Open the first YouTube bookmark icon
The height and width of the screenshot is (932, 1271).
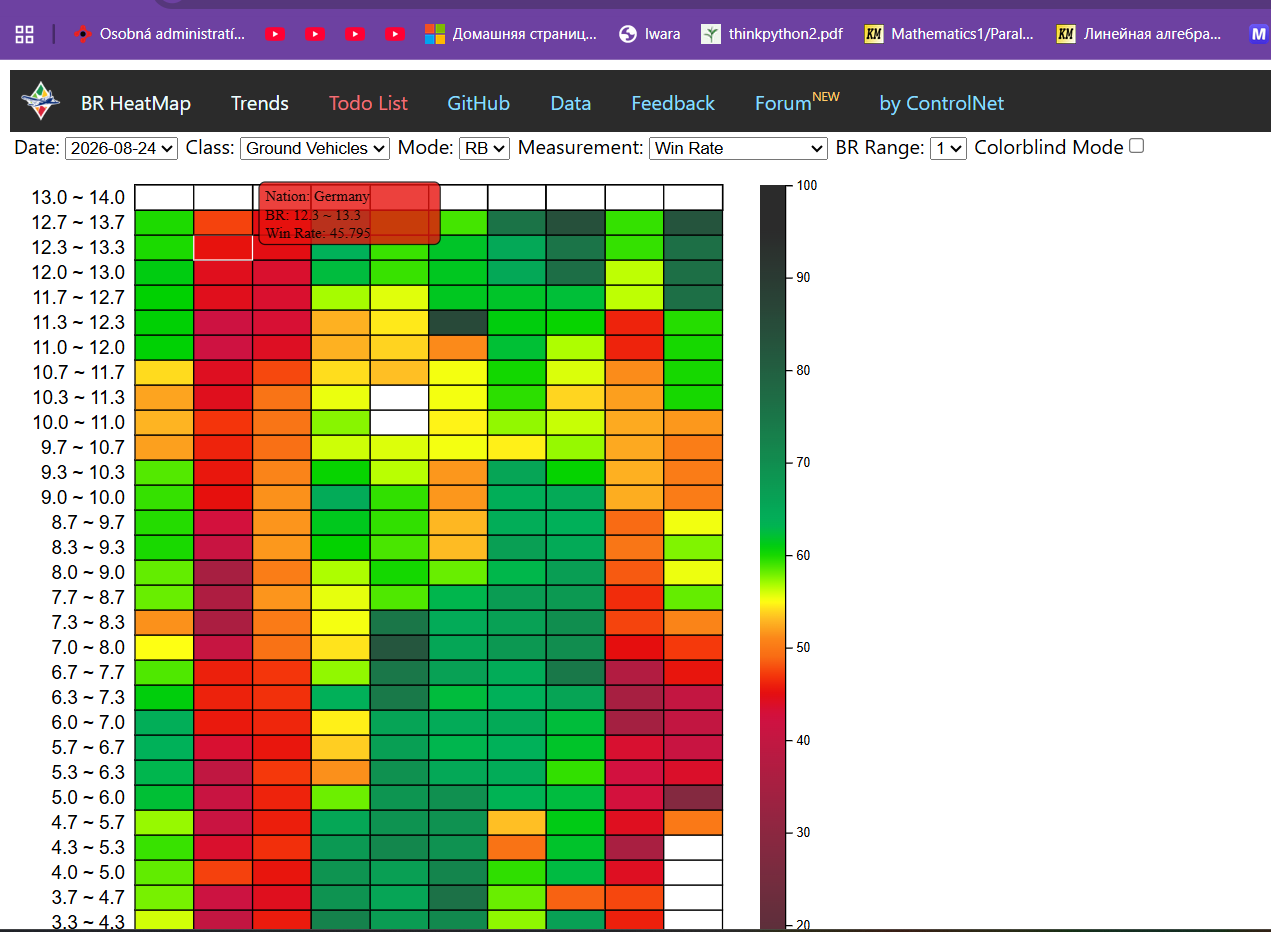point(276,34)
